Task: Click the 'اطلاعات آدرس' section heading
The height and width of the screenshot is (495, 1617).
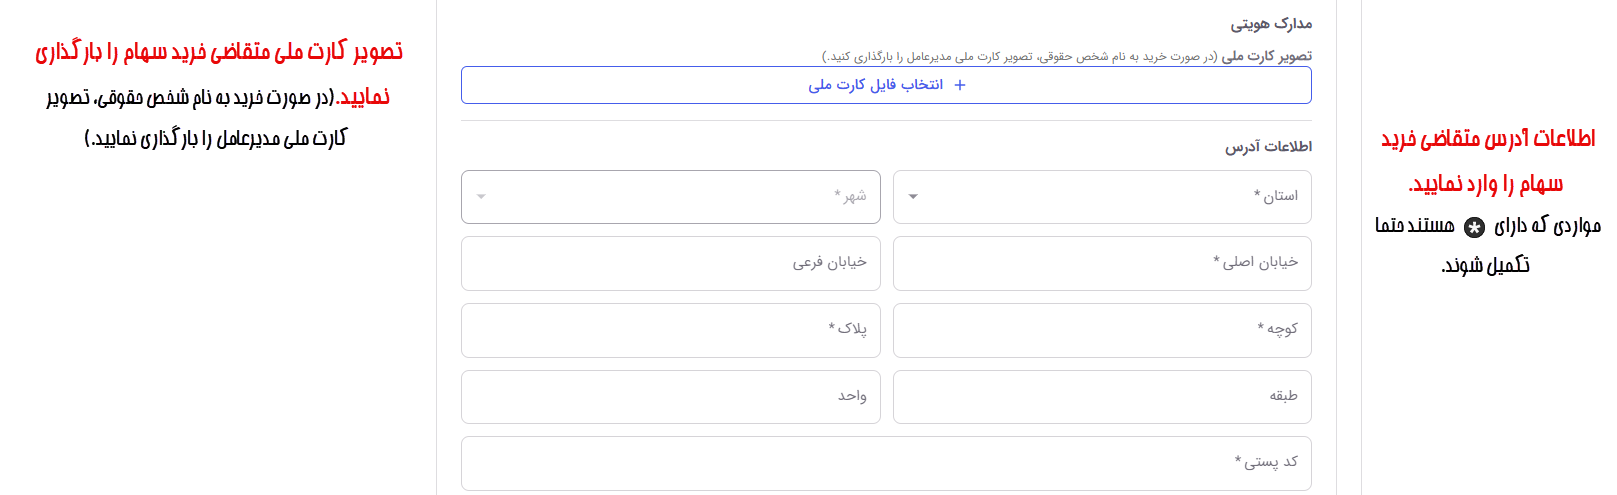Action: pyautogui.click(x=1269, y=146)
